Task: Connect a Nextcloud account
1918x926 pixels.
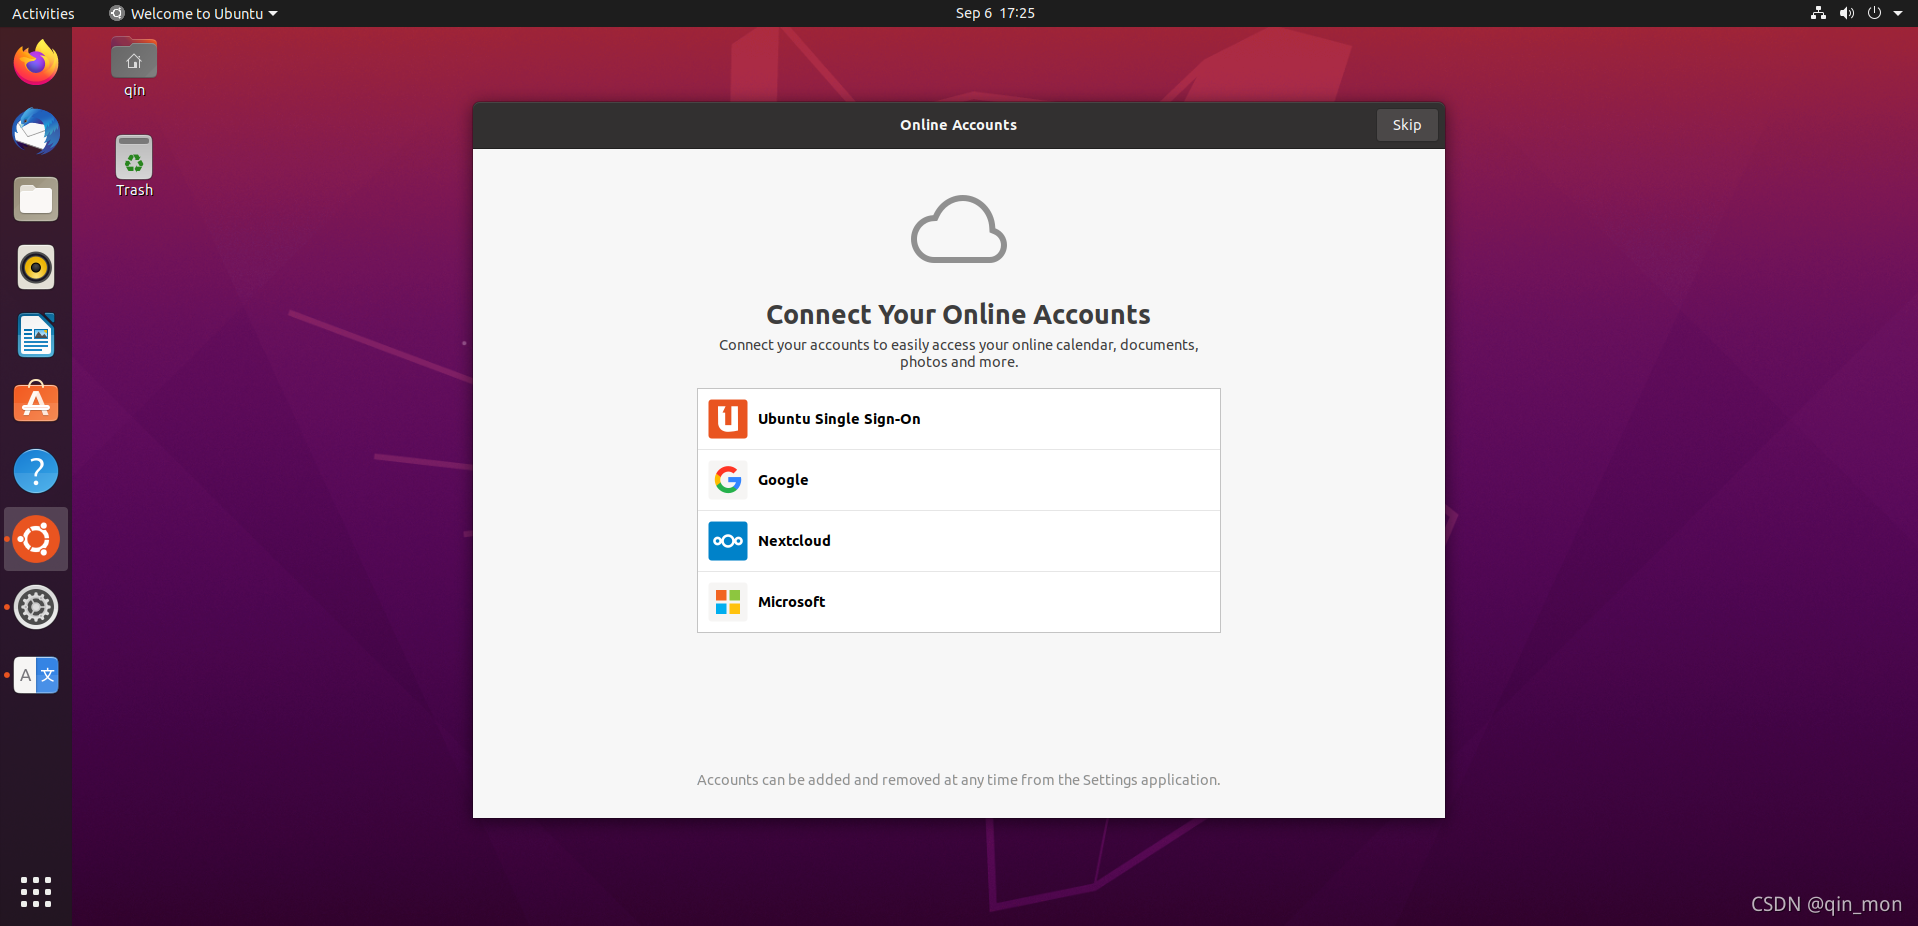Action: [958, 541]
